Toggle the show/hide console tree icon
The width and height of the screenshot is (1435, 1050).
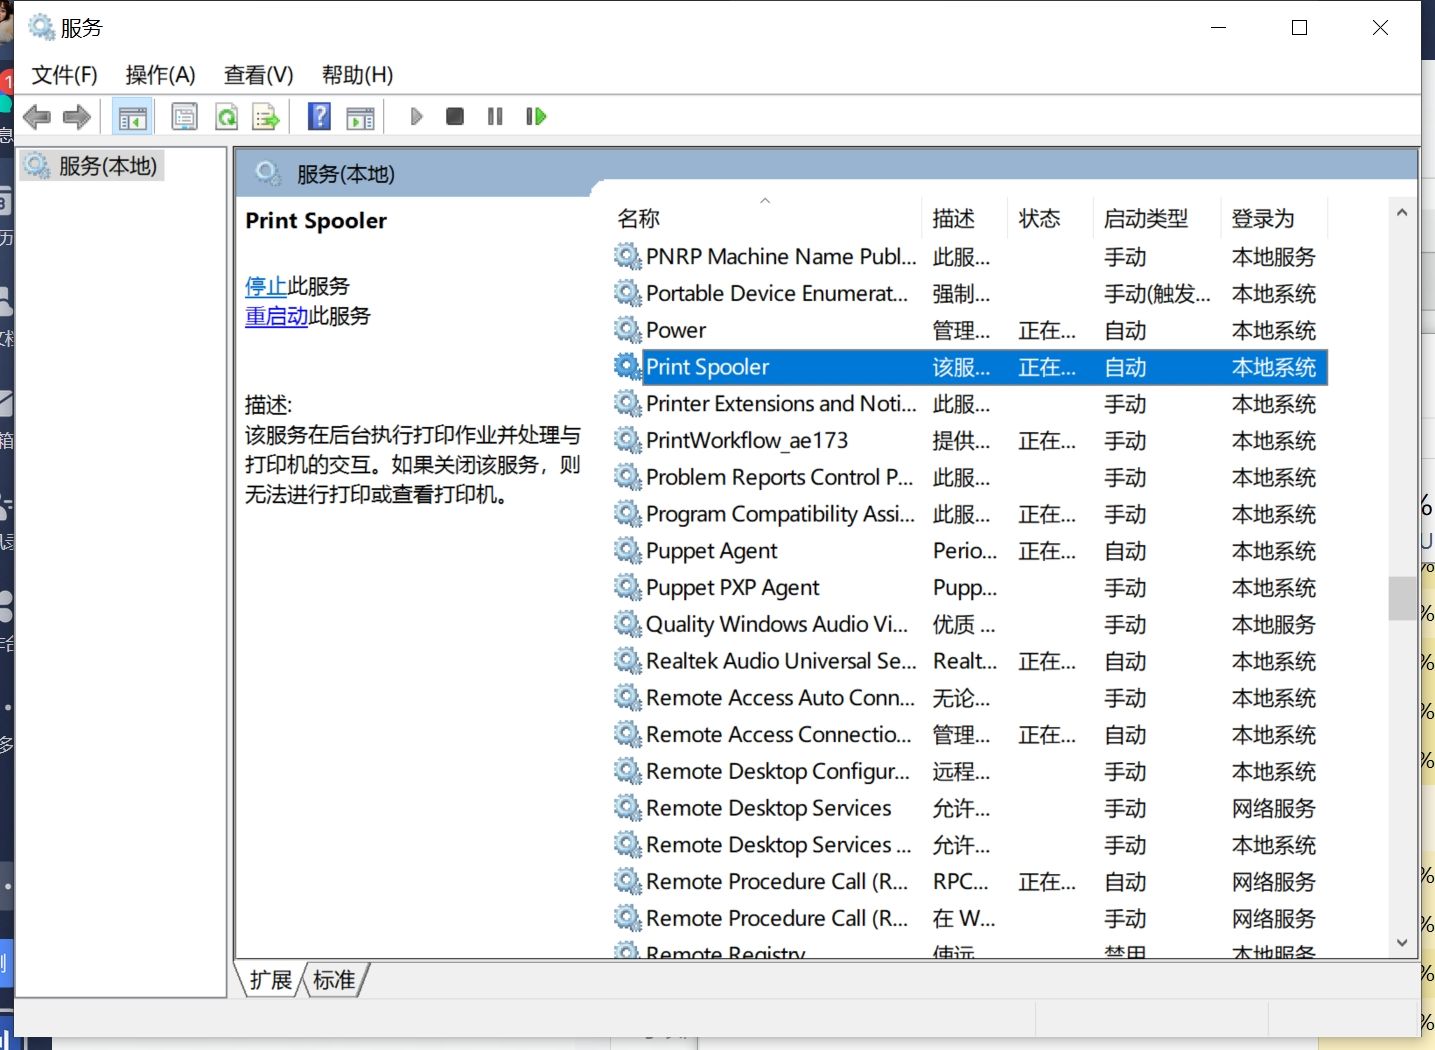coord(132,117)
